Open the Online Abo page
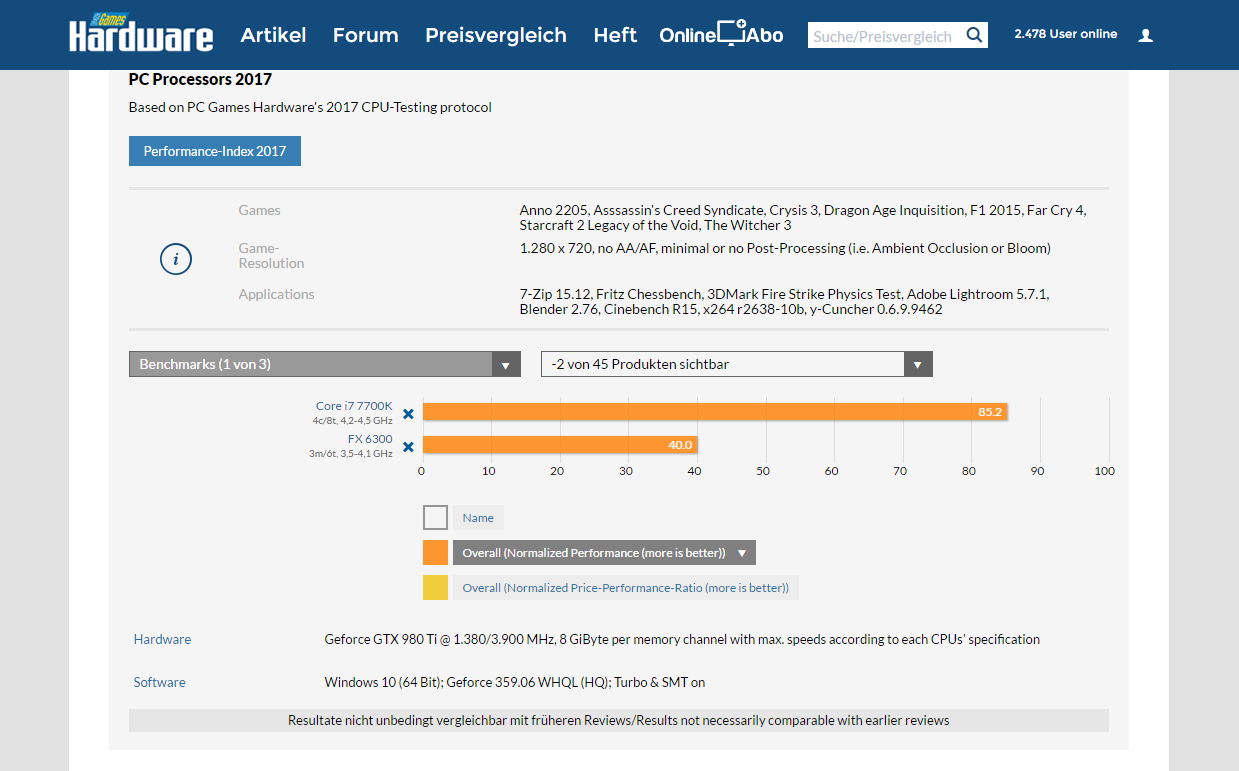Viewport: 1239px width, 771px height. click(721, 35)
